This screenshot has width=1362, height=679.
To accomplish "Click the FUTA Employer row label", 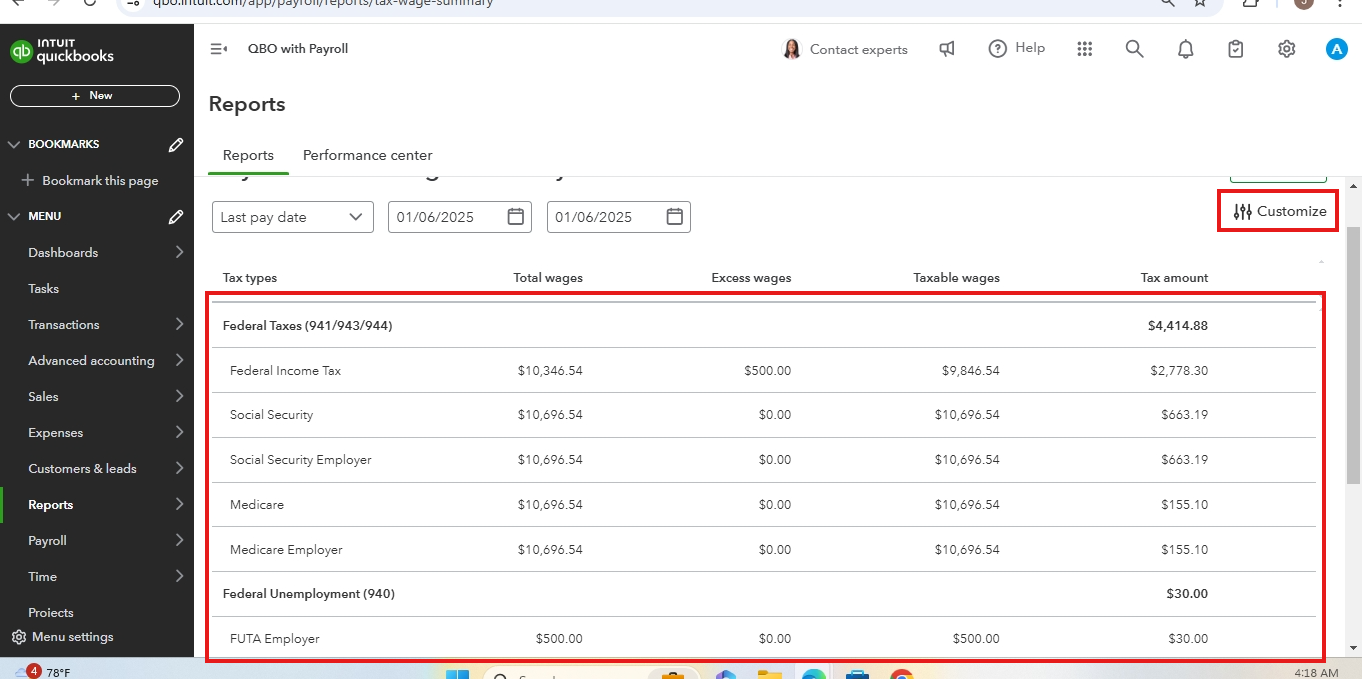I will pos(275,639).
